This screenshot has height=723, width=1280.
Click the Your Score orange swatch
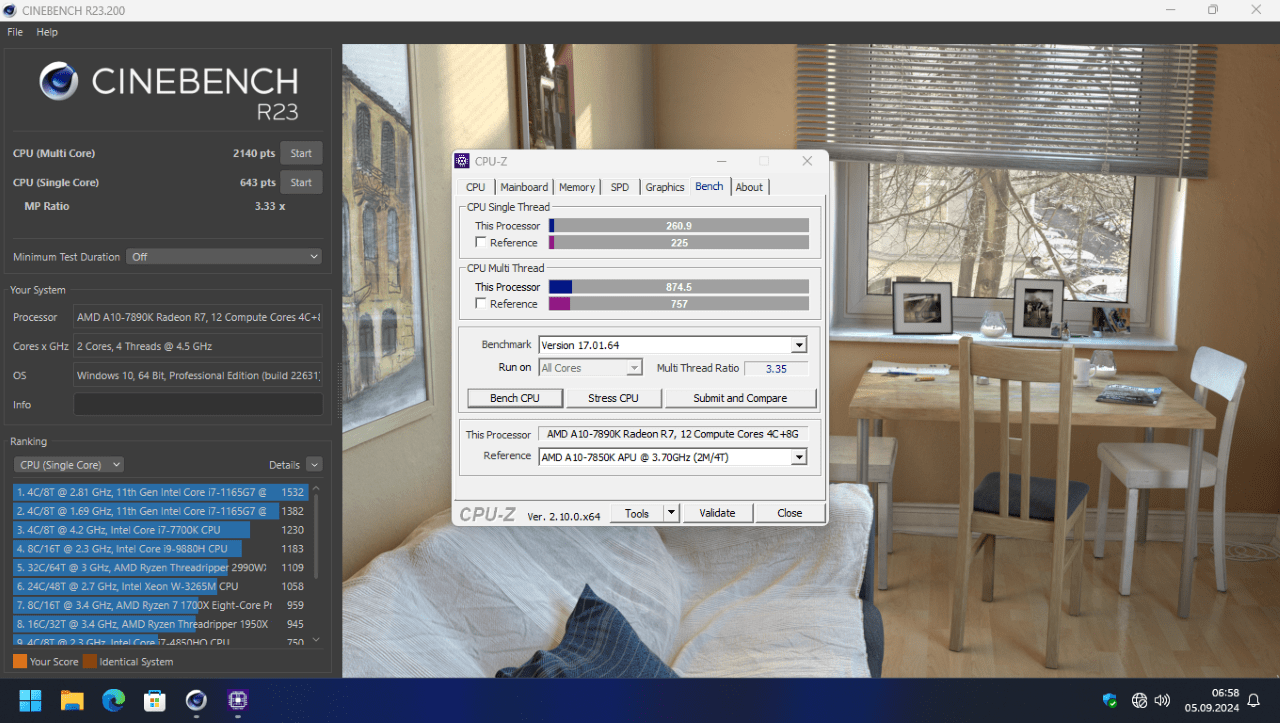(20, 661)
